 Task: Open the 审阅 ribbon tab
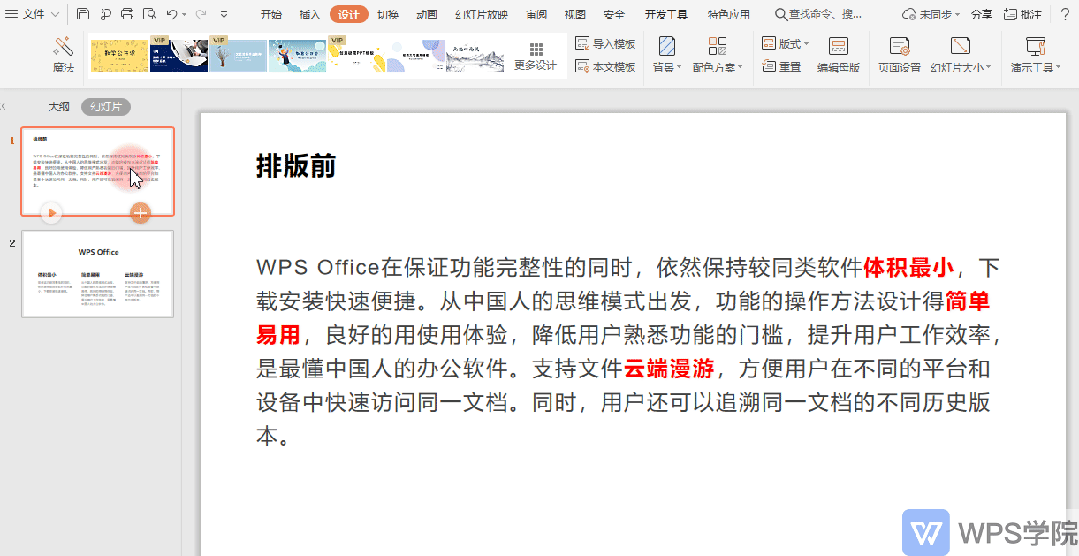(537, 14)
